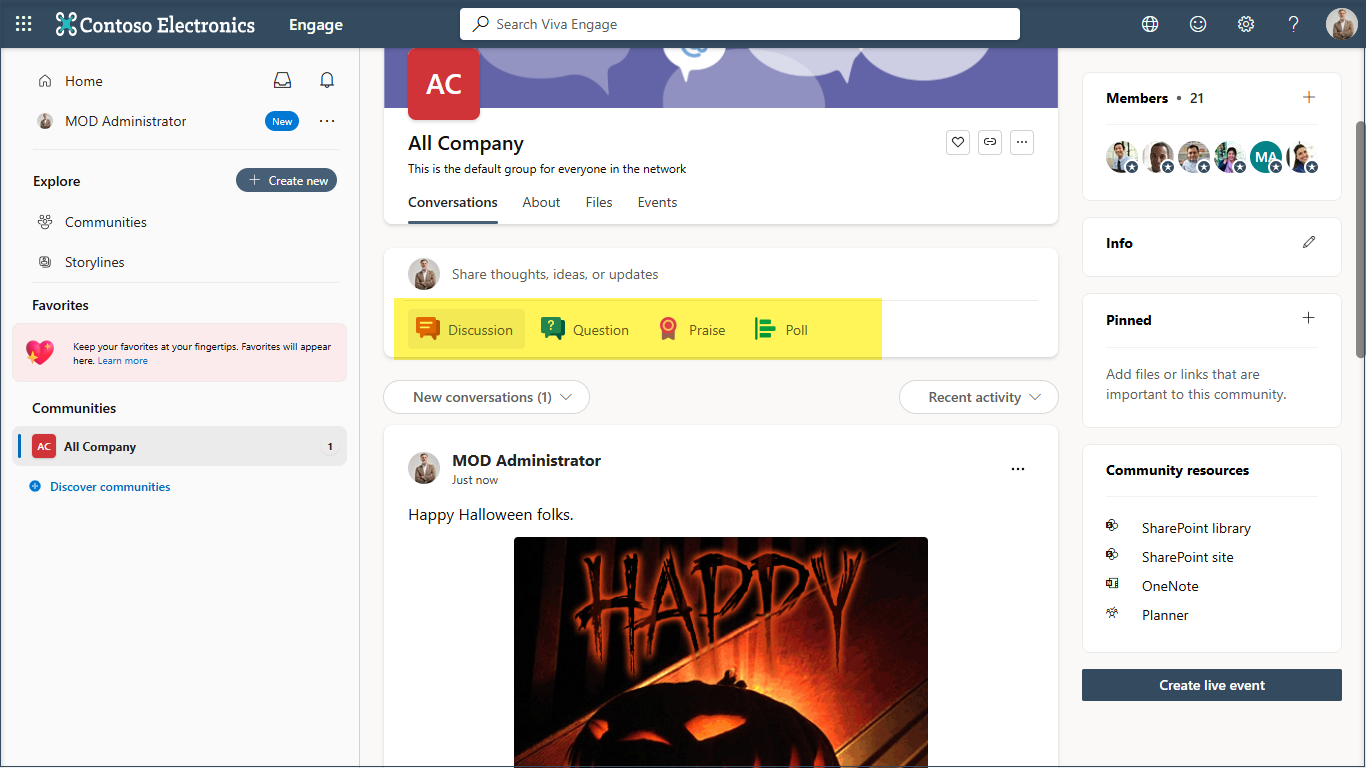This screenshot has height=768, width=1366.
Task: Open the network globe icon in header
Action: click(1150, 24)
